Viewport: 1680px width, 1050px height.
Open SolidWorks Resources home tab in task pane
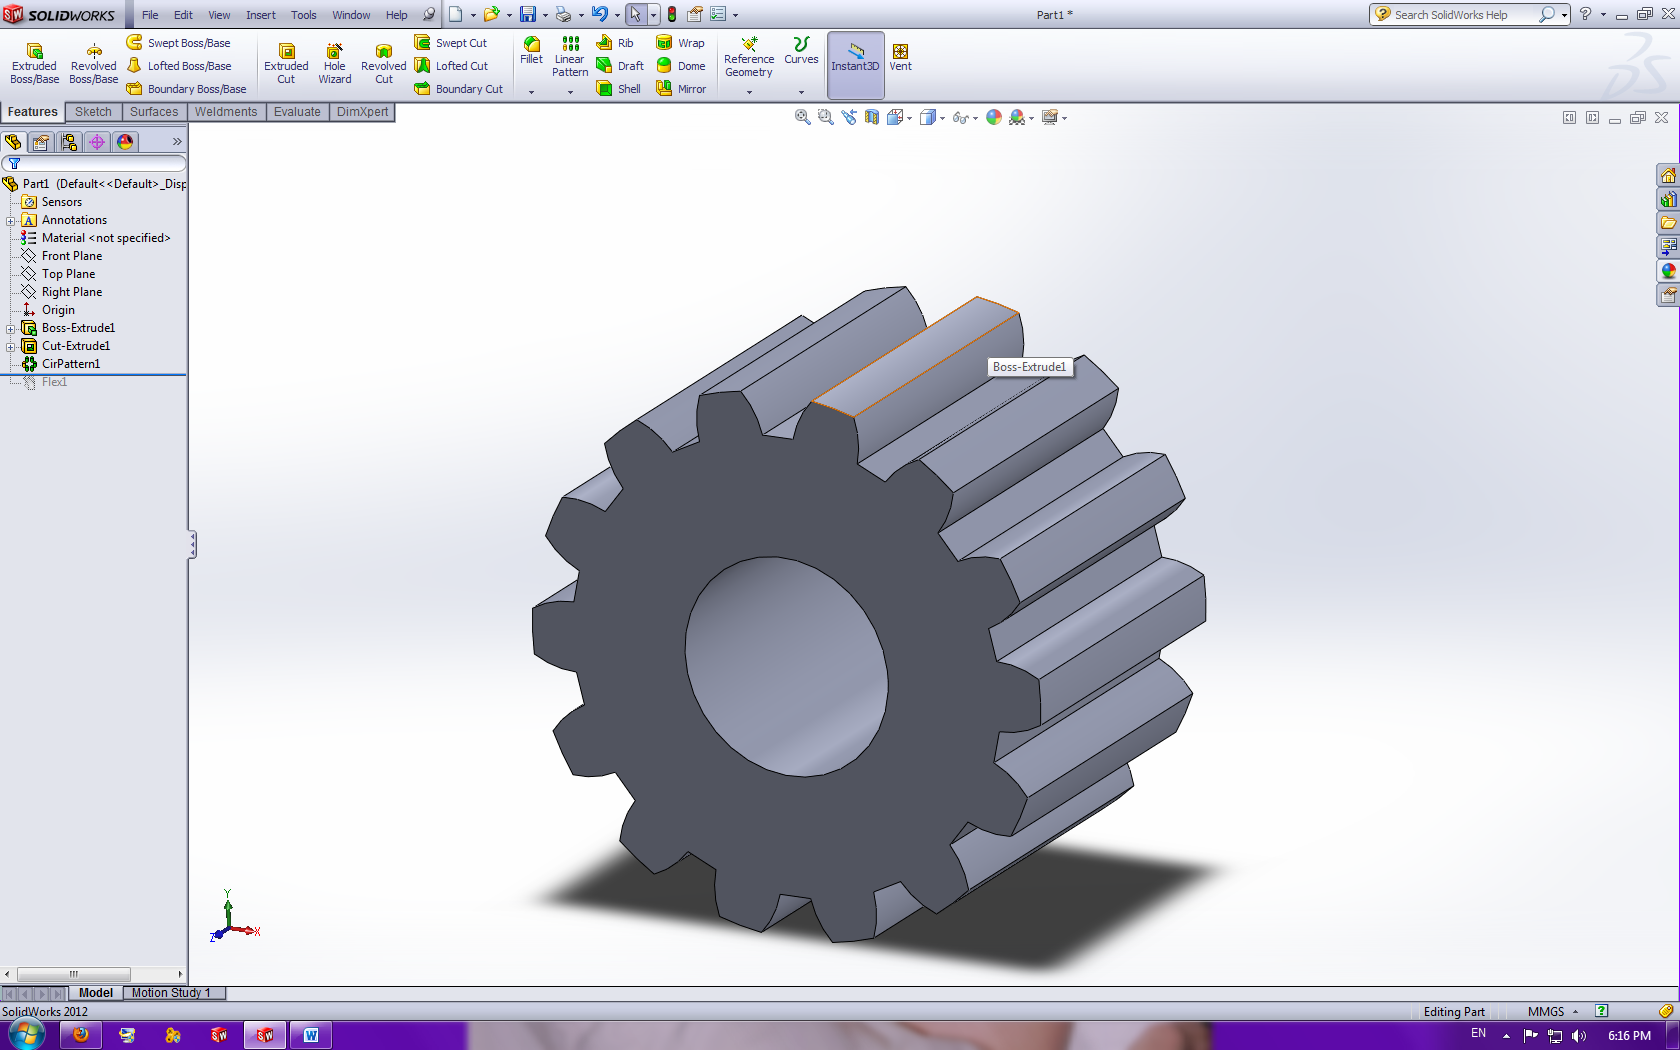coord(1668,176)
